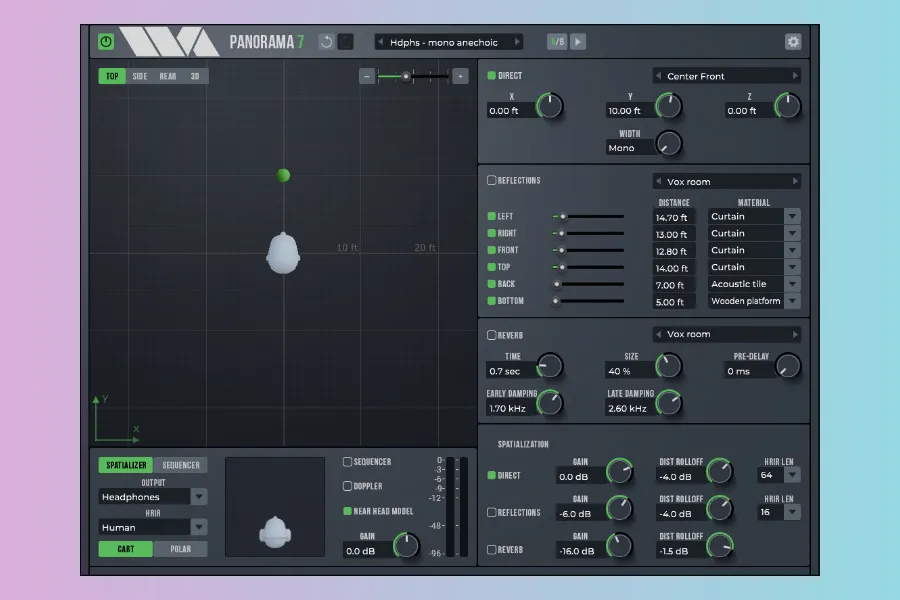Select Polar coordinate mode button
The width and height of the screenshot is (900, 600).
coord(181,549)
